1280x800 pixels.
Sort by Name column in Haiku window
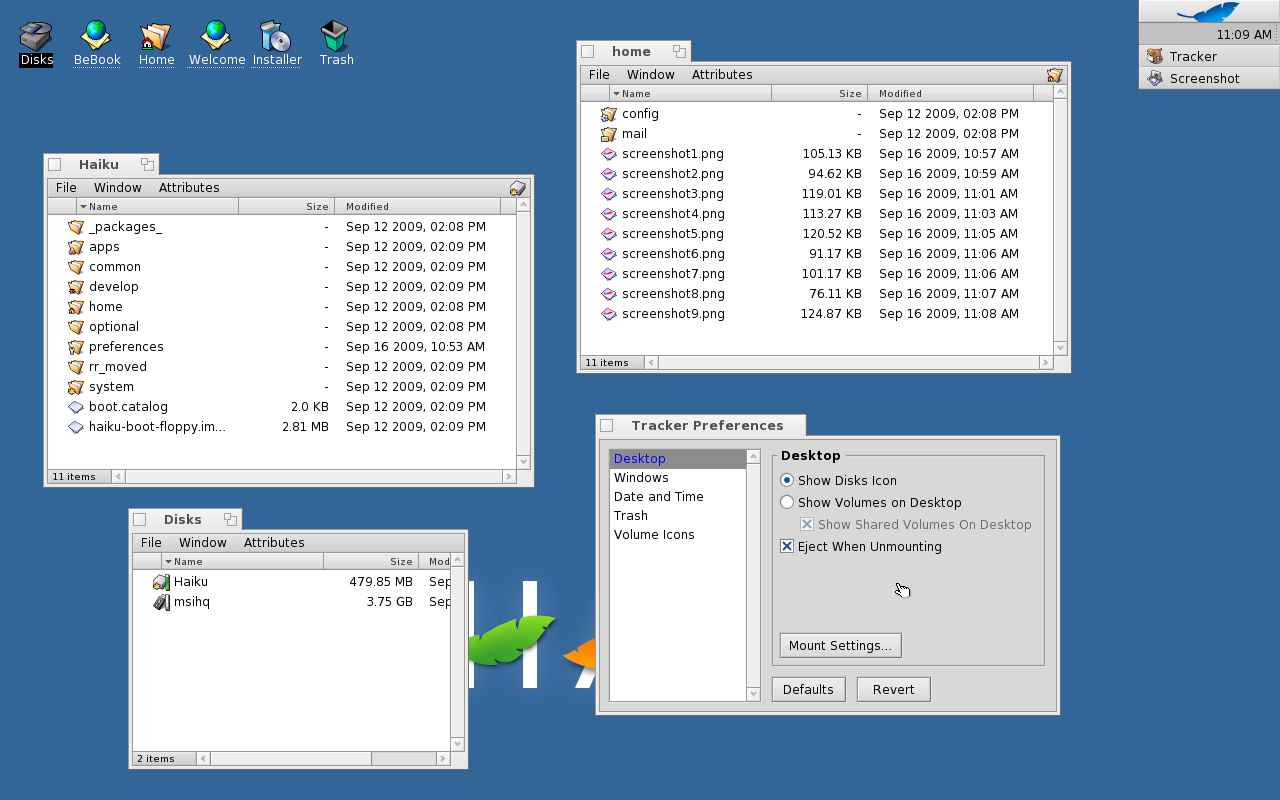tap(157, 207)
